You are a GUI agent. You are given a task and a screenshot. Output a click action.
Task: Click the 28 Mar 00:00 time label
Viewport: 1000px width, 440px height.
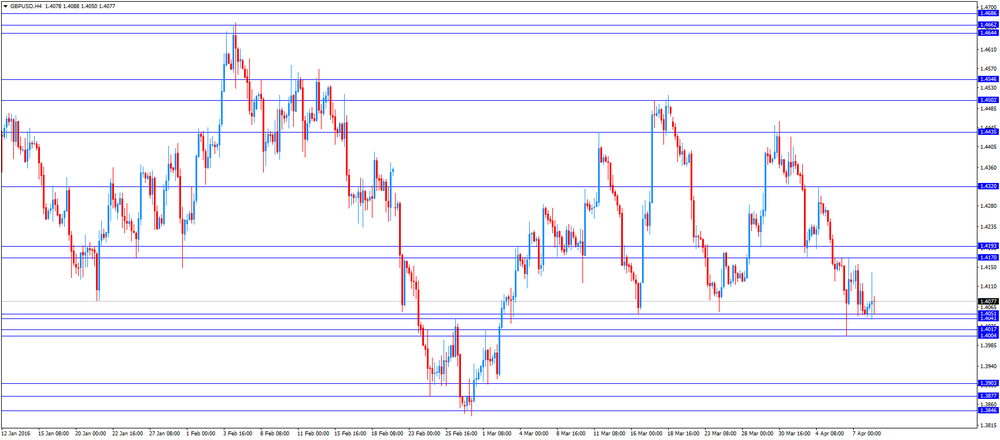[x=756, y=434]
